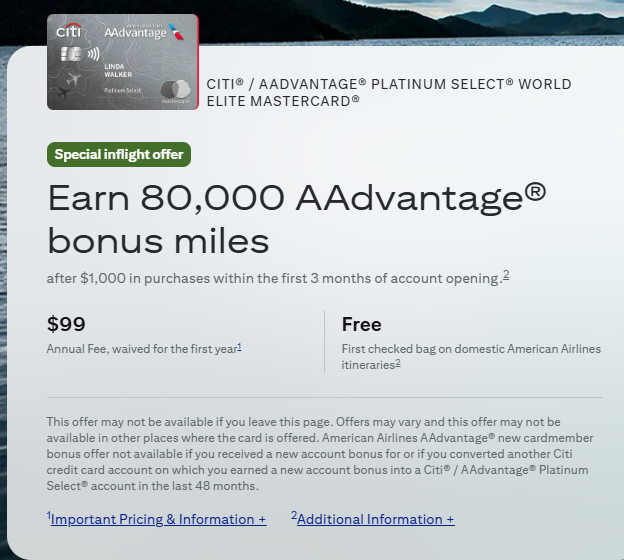Open footnote 2 after 'account opening'
624x560 pixels.
tap(506, 275)
